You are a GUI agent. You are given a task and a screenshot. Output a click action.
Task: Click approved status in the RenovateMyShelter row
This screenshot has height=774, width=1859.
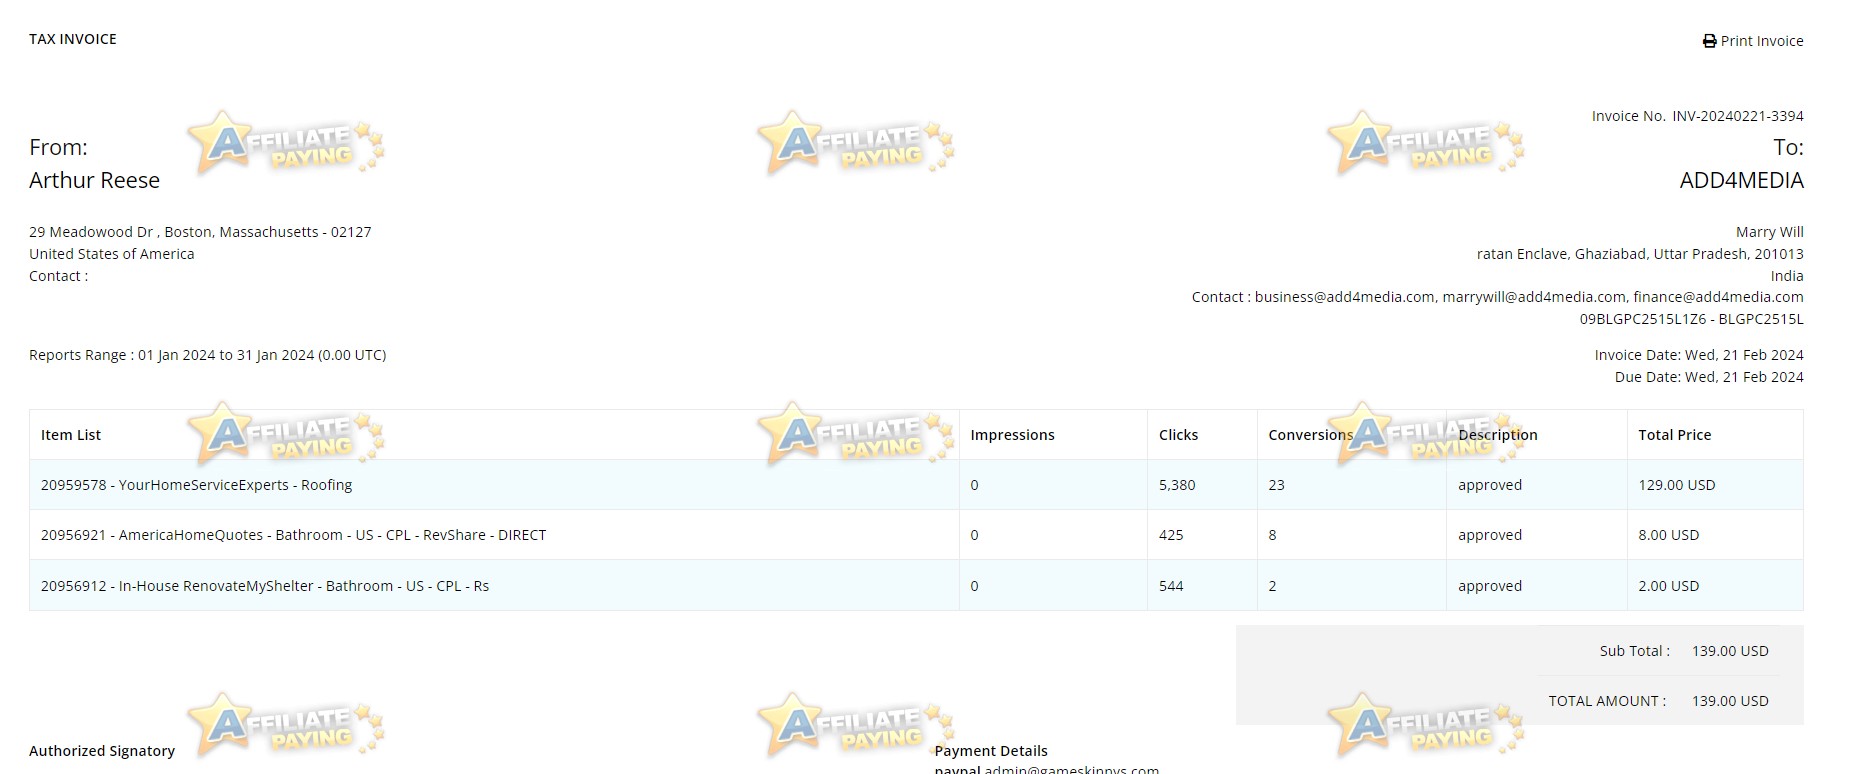(x=1490, y=586)
